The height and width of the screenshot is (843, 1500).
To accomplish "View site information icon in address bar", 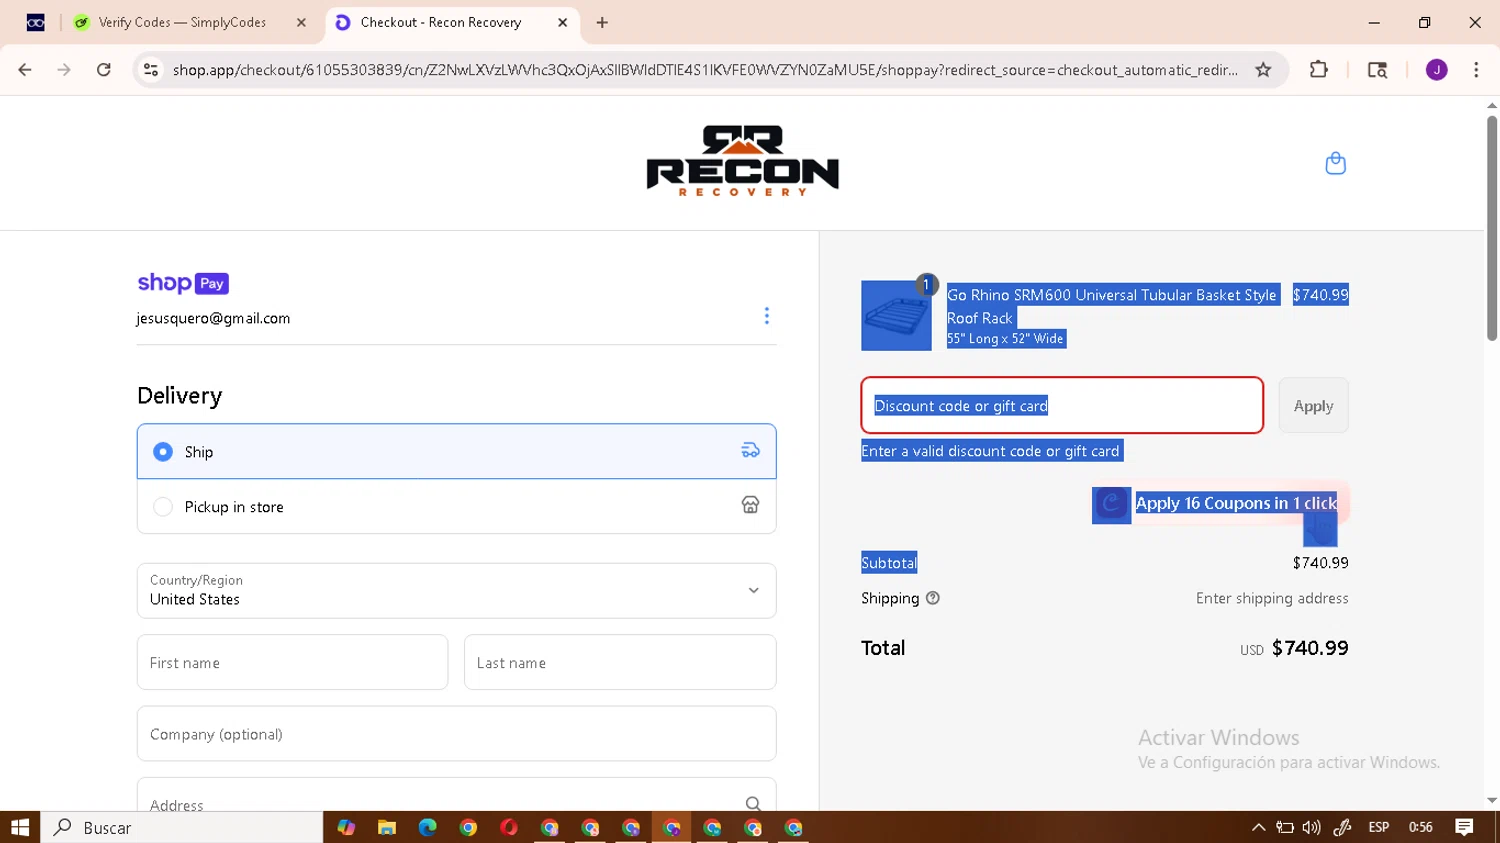I will (x=151, y=70).
